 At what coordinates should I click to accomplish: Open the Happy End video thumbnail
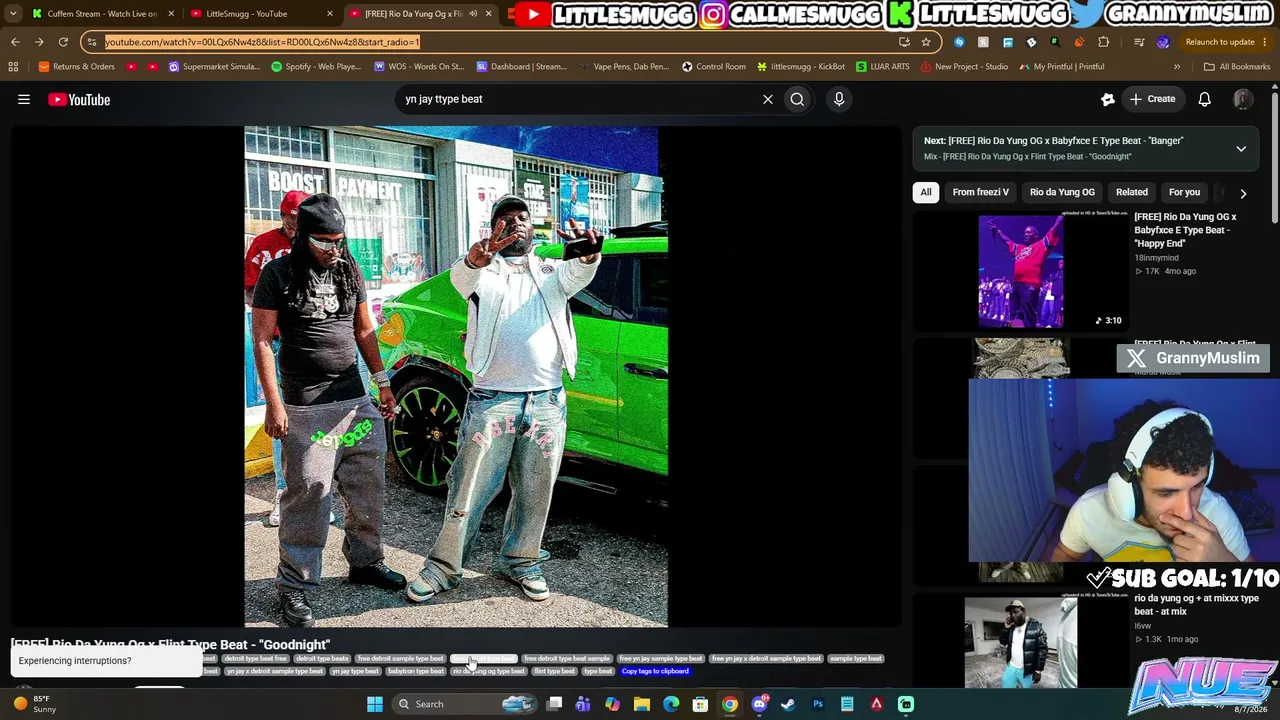1021,271
